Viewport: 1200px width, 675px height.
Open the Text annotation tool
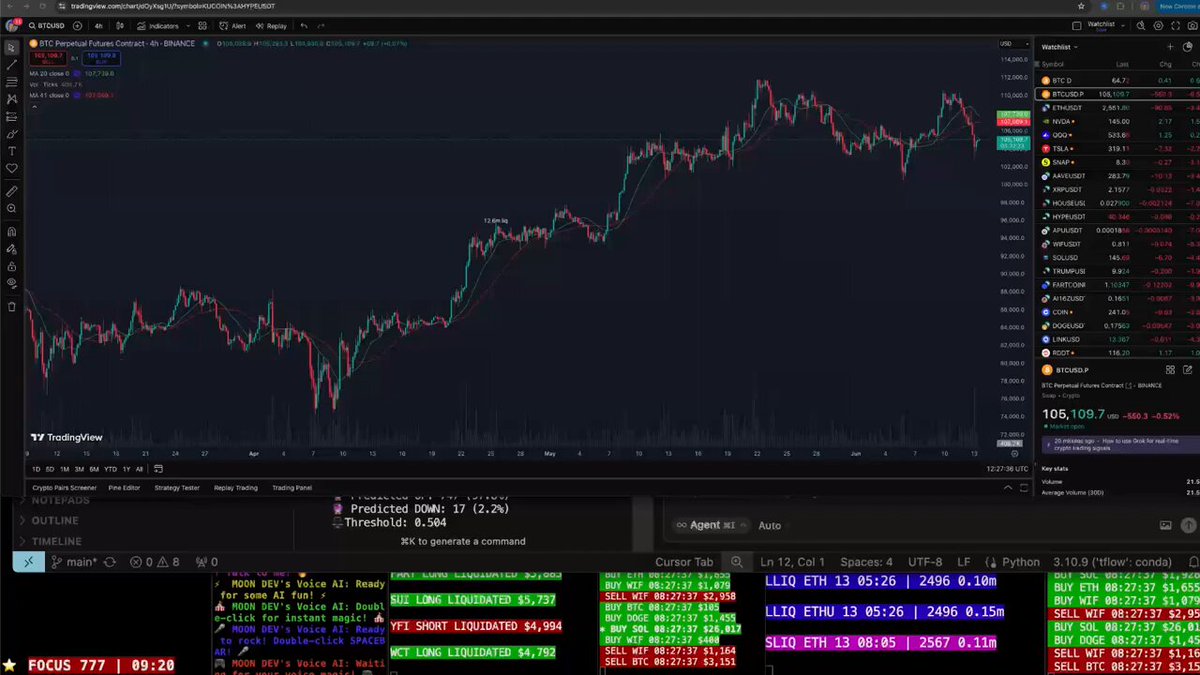pyautogui.click(x=12, y=151)
